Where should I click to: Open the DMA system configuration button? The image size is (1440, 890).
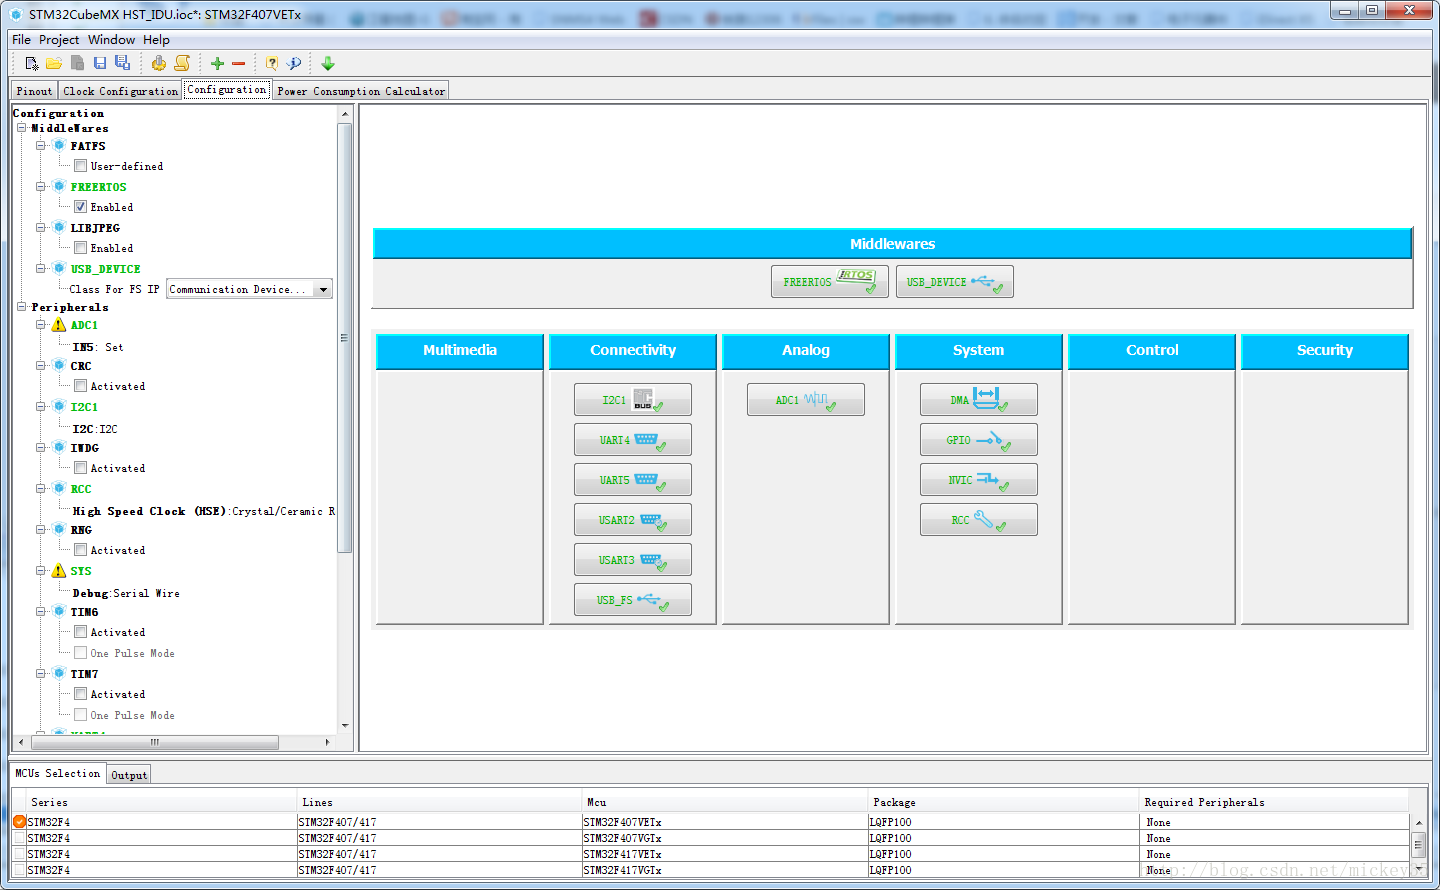[x=979, y=400]
